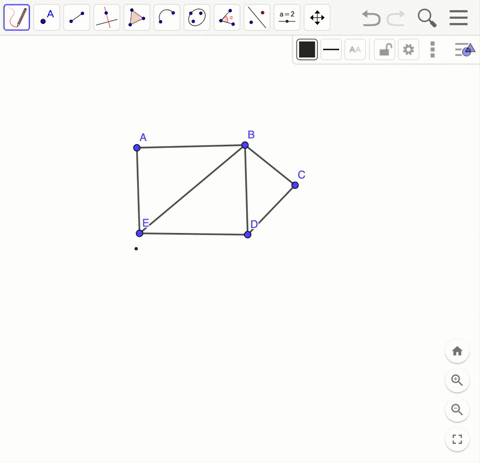Choose the Ellipse conic tool

coord(197,17)
